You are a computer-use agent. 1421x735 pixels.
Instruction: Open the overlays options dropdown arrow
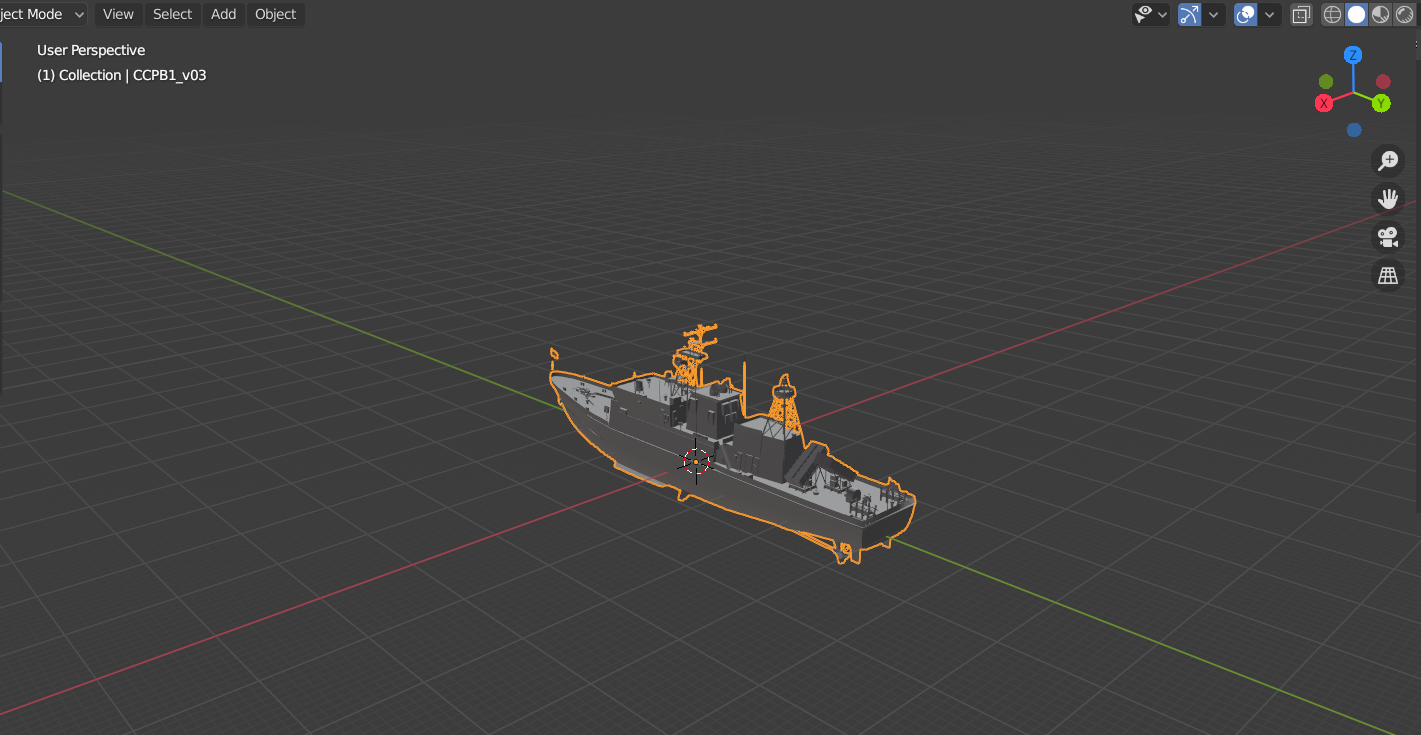click(1270, 14)
